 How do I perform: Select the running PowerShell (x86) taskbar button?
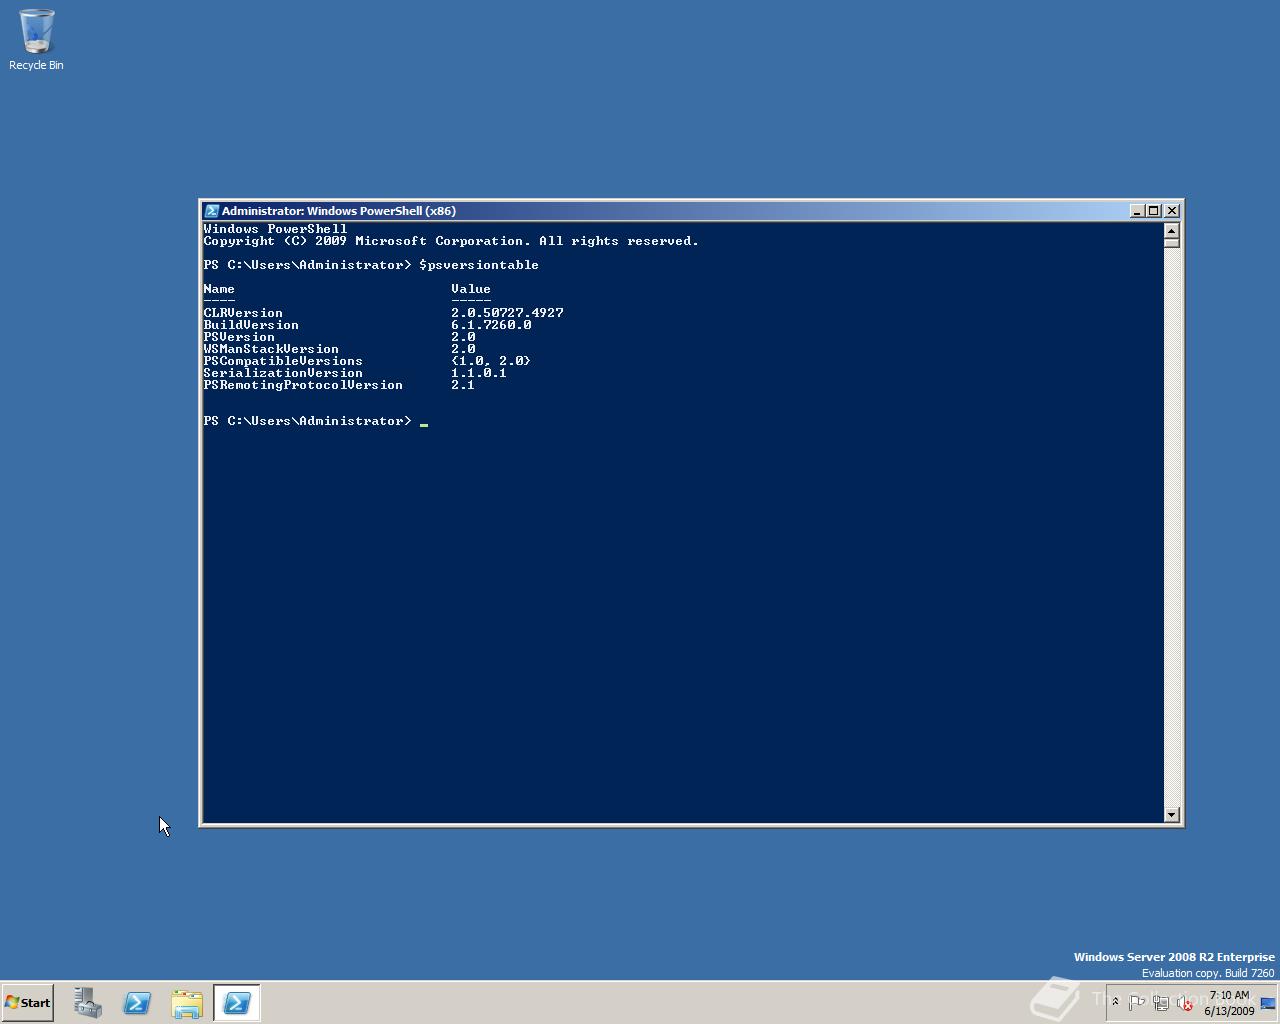[237, 1003]
